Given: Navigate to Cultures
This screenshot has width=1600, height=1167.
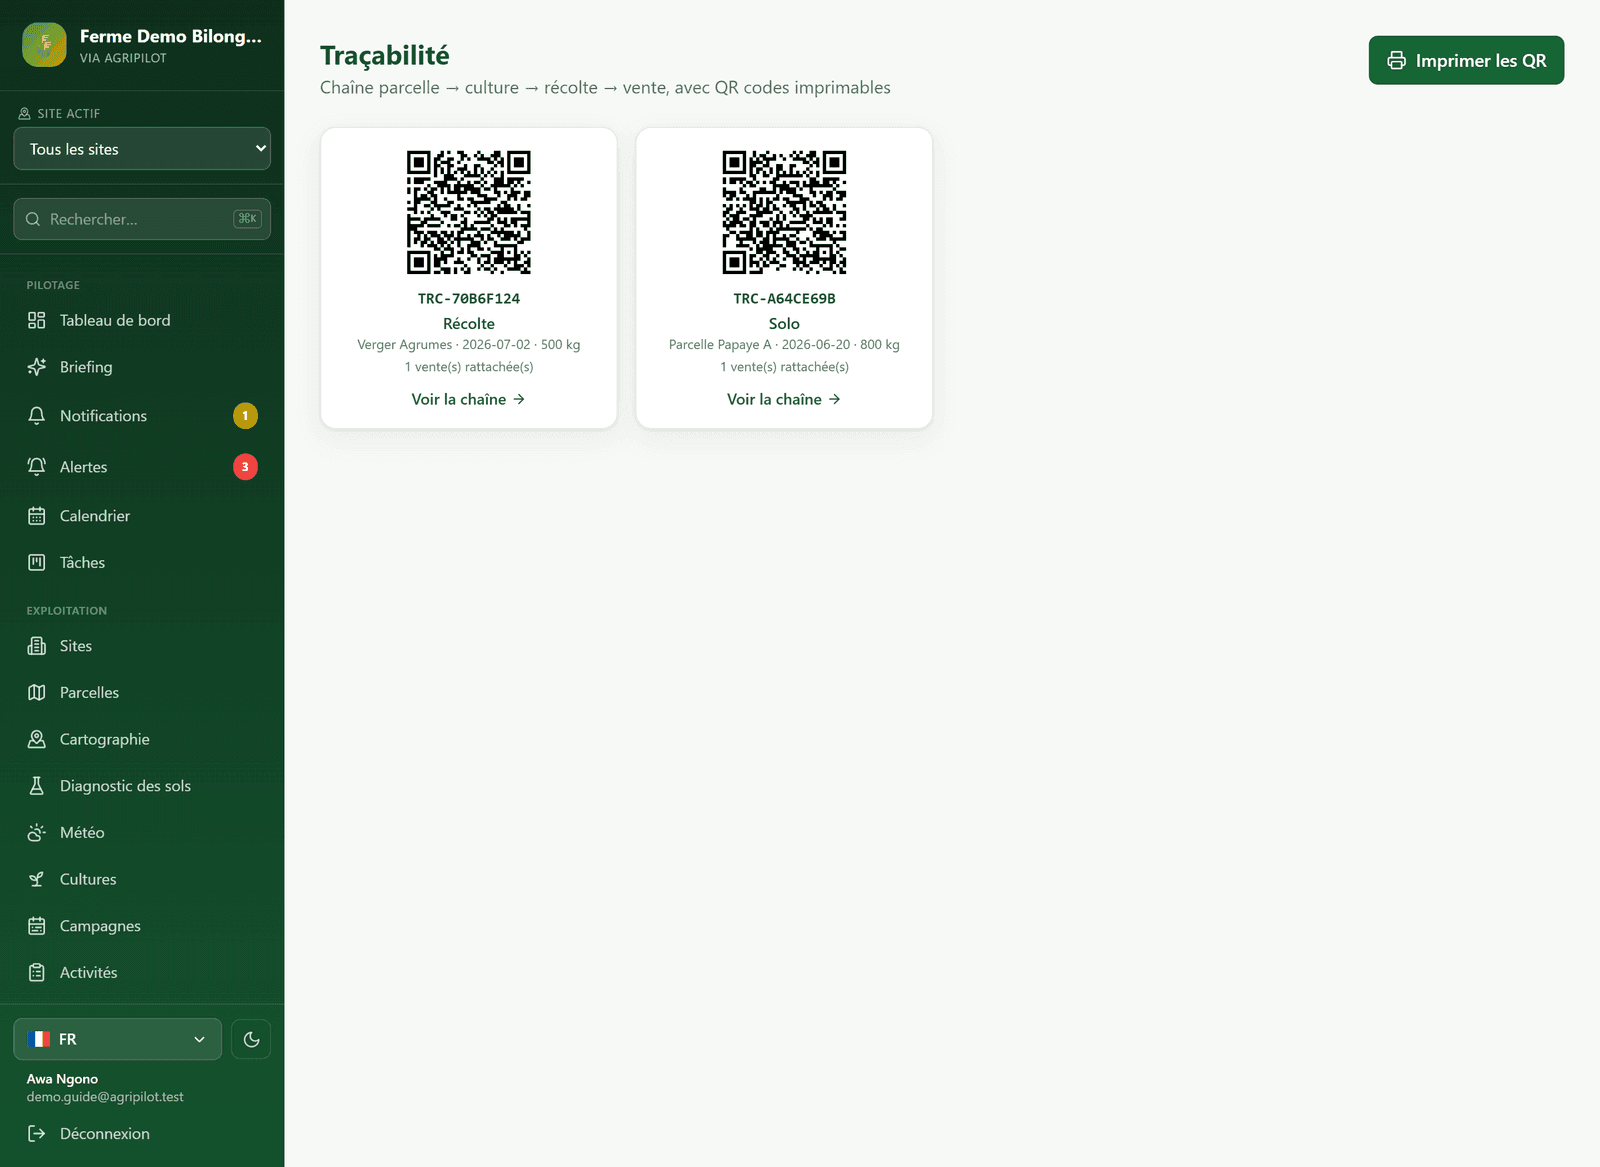Looking at the screenshot, I should click(142, 879).
